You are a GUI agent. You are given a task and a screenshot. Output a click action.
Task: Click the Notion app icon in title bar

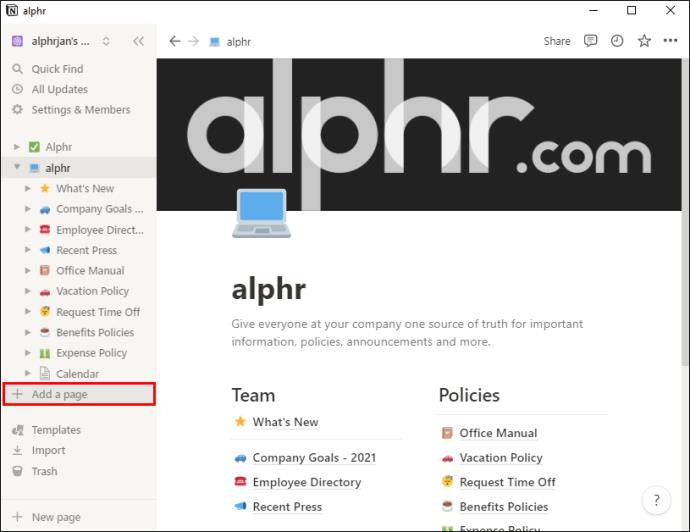tap(11, 11)
